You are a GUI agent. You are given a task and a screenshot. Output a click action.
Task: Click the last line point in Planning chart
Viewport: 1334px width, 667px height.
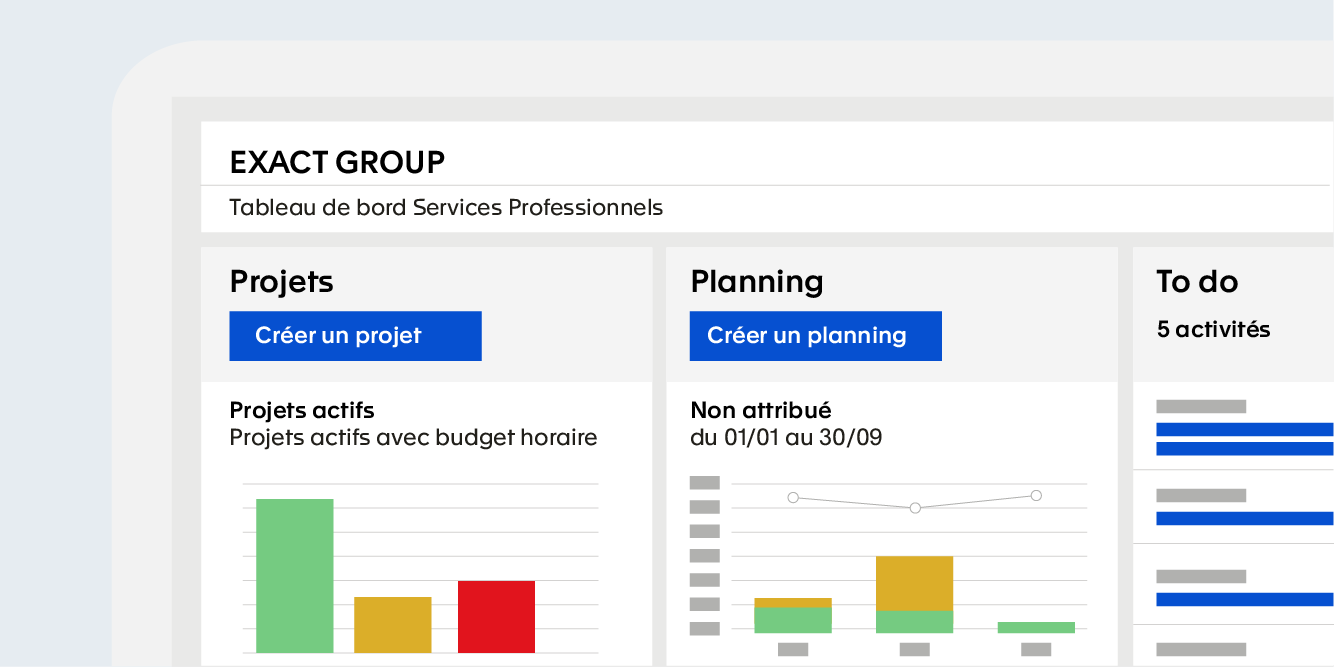1036,495
